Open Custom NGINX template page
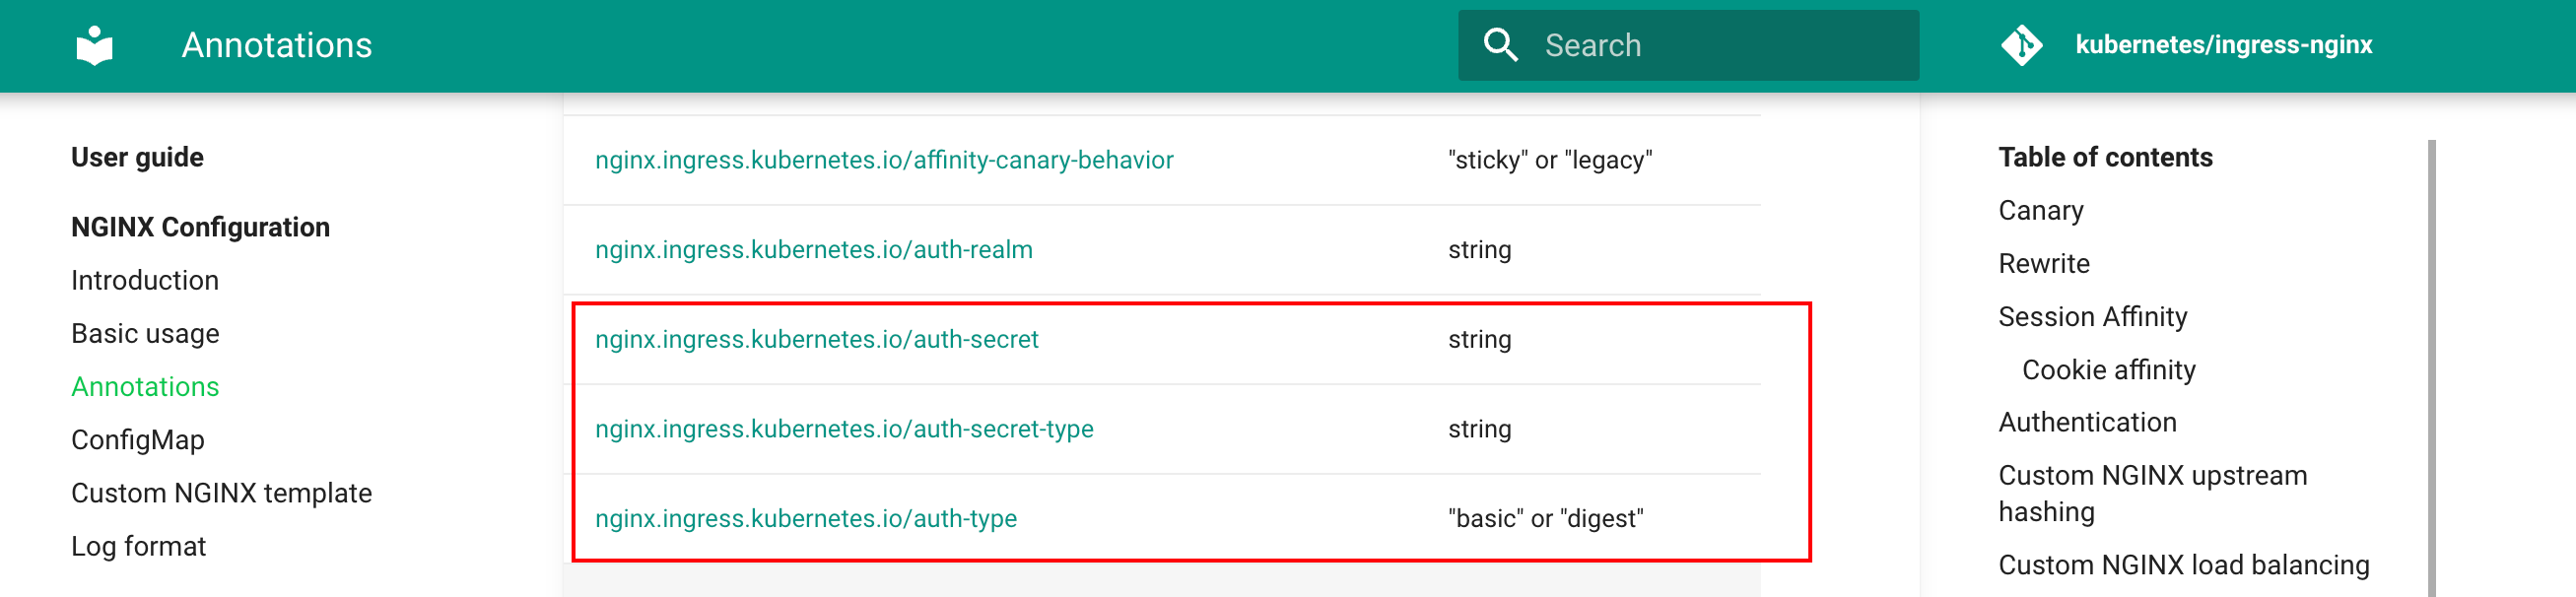 pyautogui.click(x=221, y=493)
